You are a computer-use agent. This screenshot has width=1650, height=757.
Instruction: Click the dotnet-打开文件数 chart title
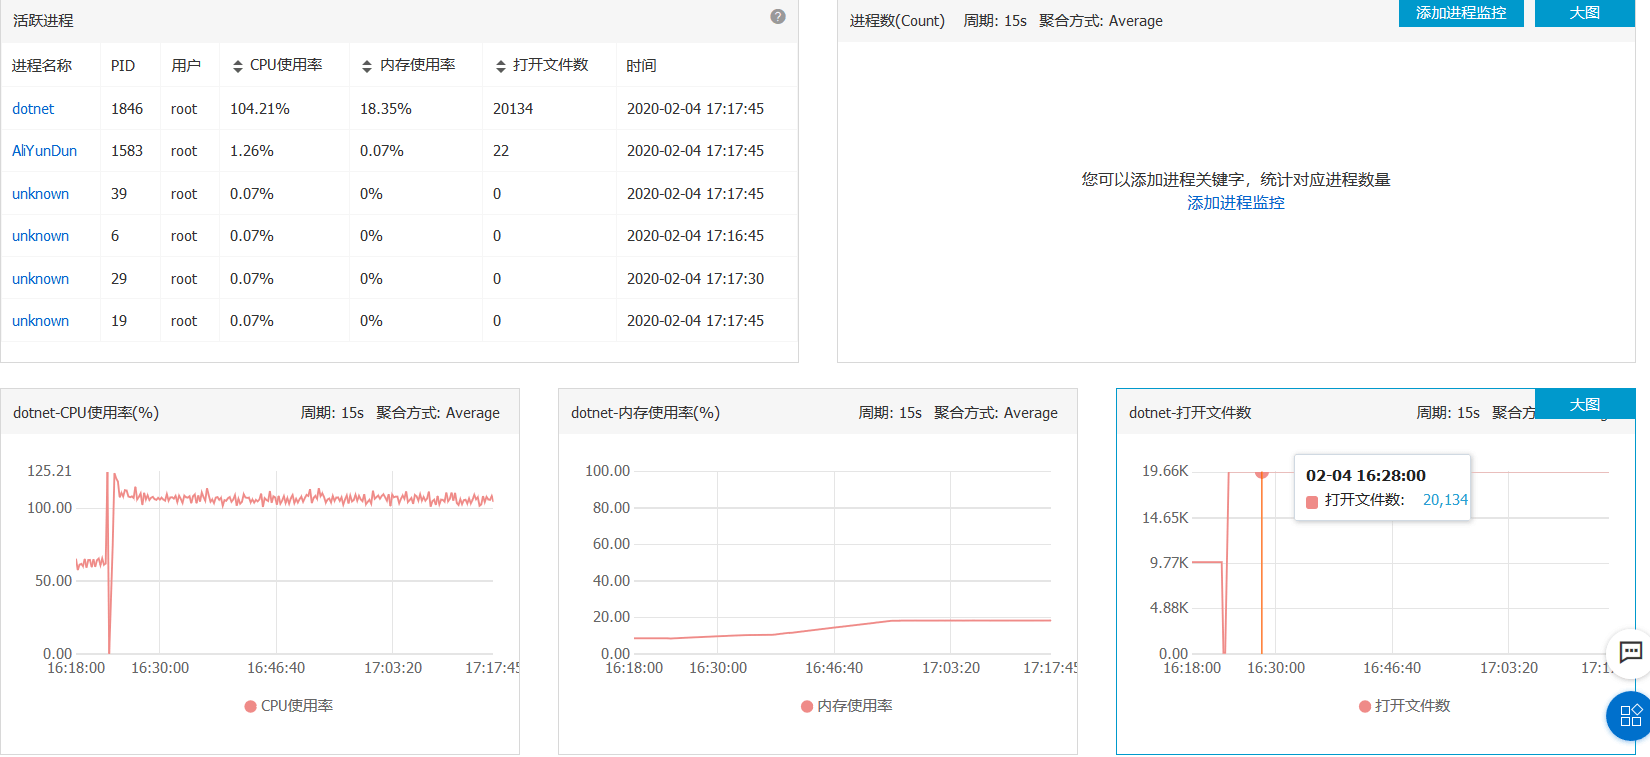[1190, 413]
